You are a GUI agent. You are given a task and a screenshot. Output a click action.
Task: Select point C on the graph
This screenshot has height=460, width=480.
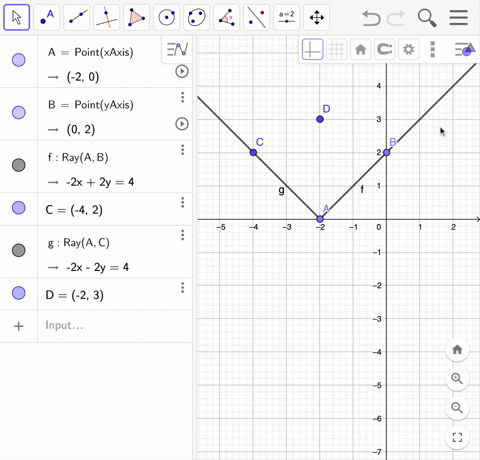(x=253, y=152)
